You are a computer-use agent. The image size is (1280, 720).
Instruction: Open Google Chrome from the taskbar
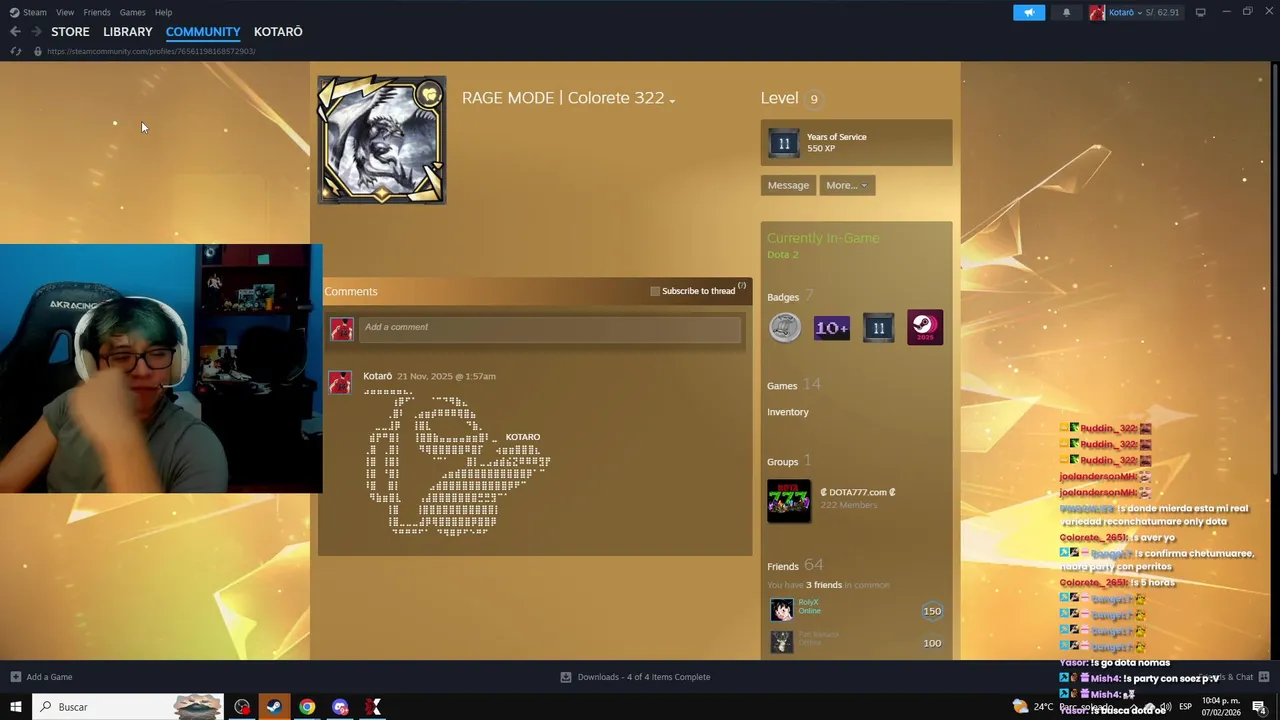(307, 707)
